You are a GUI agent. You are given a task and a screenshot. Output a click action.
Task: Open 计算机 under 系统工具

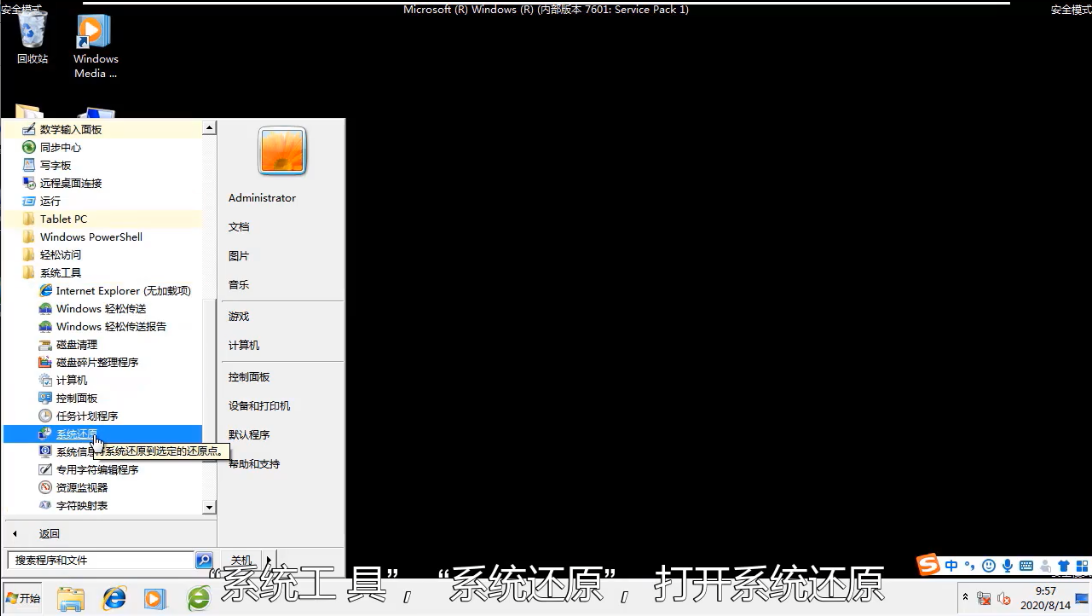click(x=102, y=380)
